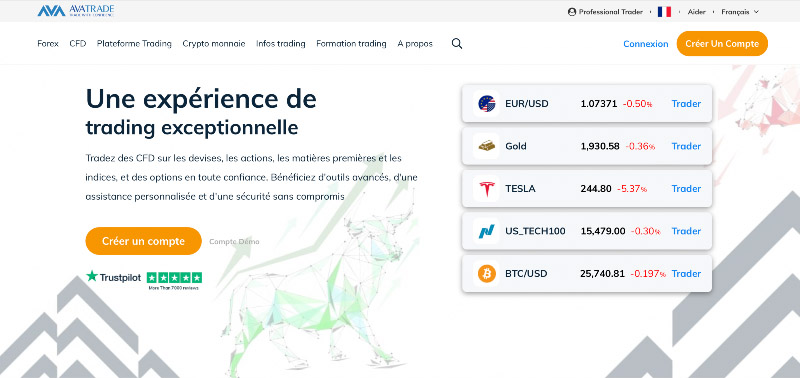800x378 pixels.
Task: Click Trader for US_TECH100
Action: [686, 231]
